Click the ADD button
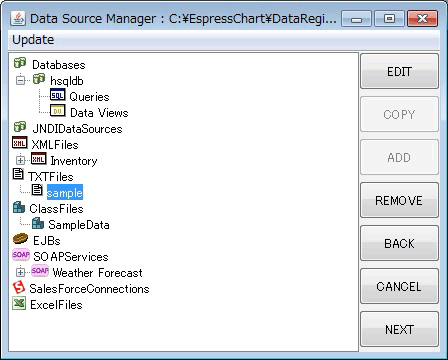Image resolution: width=448 pixels, height=360 pixels. [x=399, y=157]
